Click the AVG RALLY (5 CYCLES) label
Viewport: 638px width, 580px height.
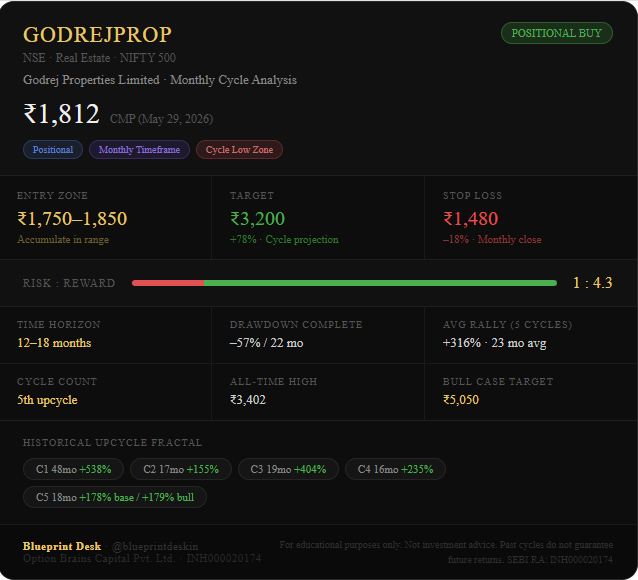pyautogui.click(x=507, y=325)
